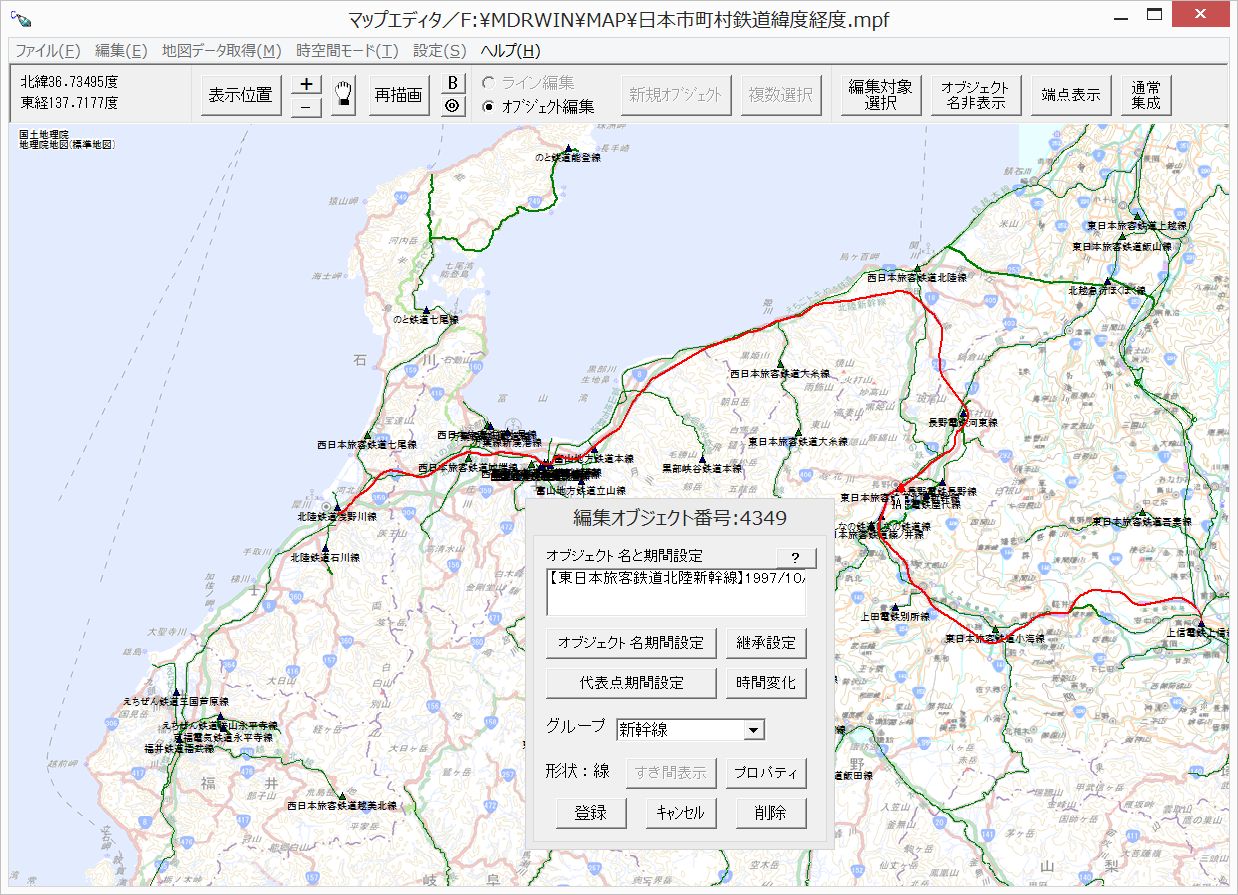Select the hand pan tool

(x=344, y=95)
